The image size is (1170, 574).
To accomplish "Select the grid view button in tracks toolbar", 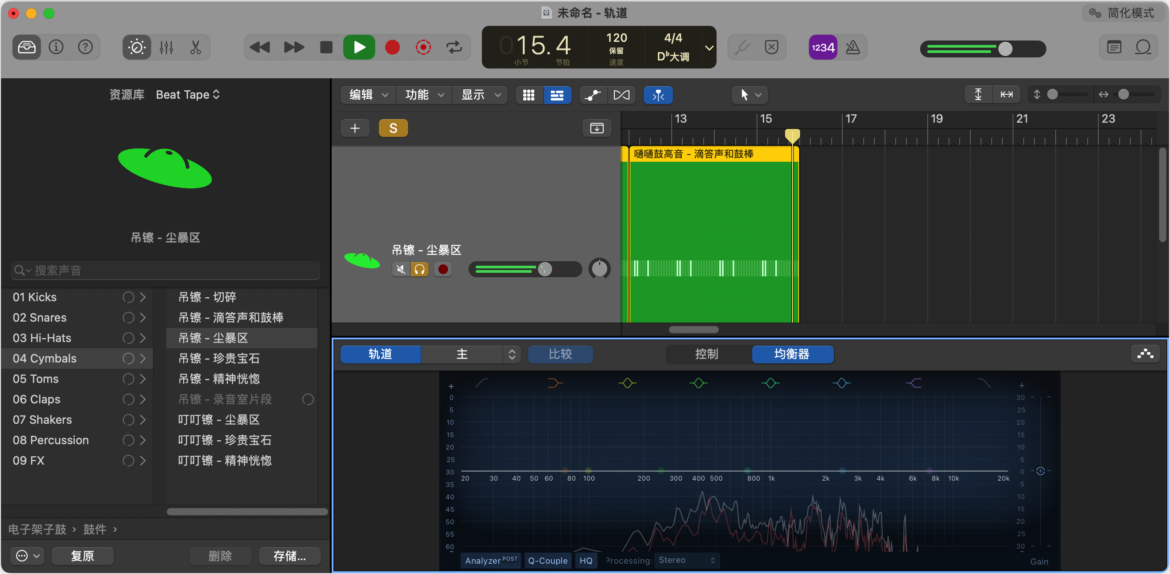I will (529, 95).
